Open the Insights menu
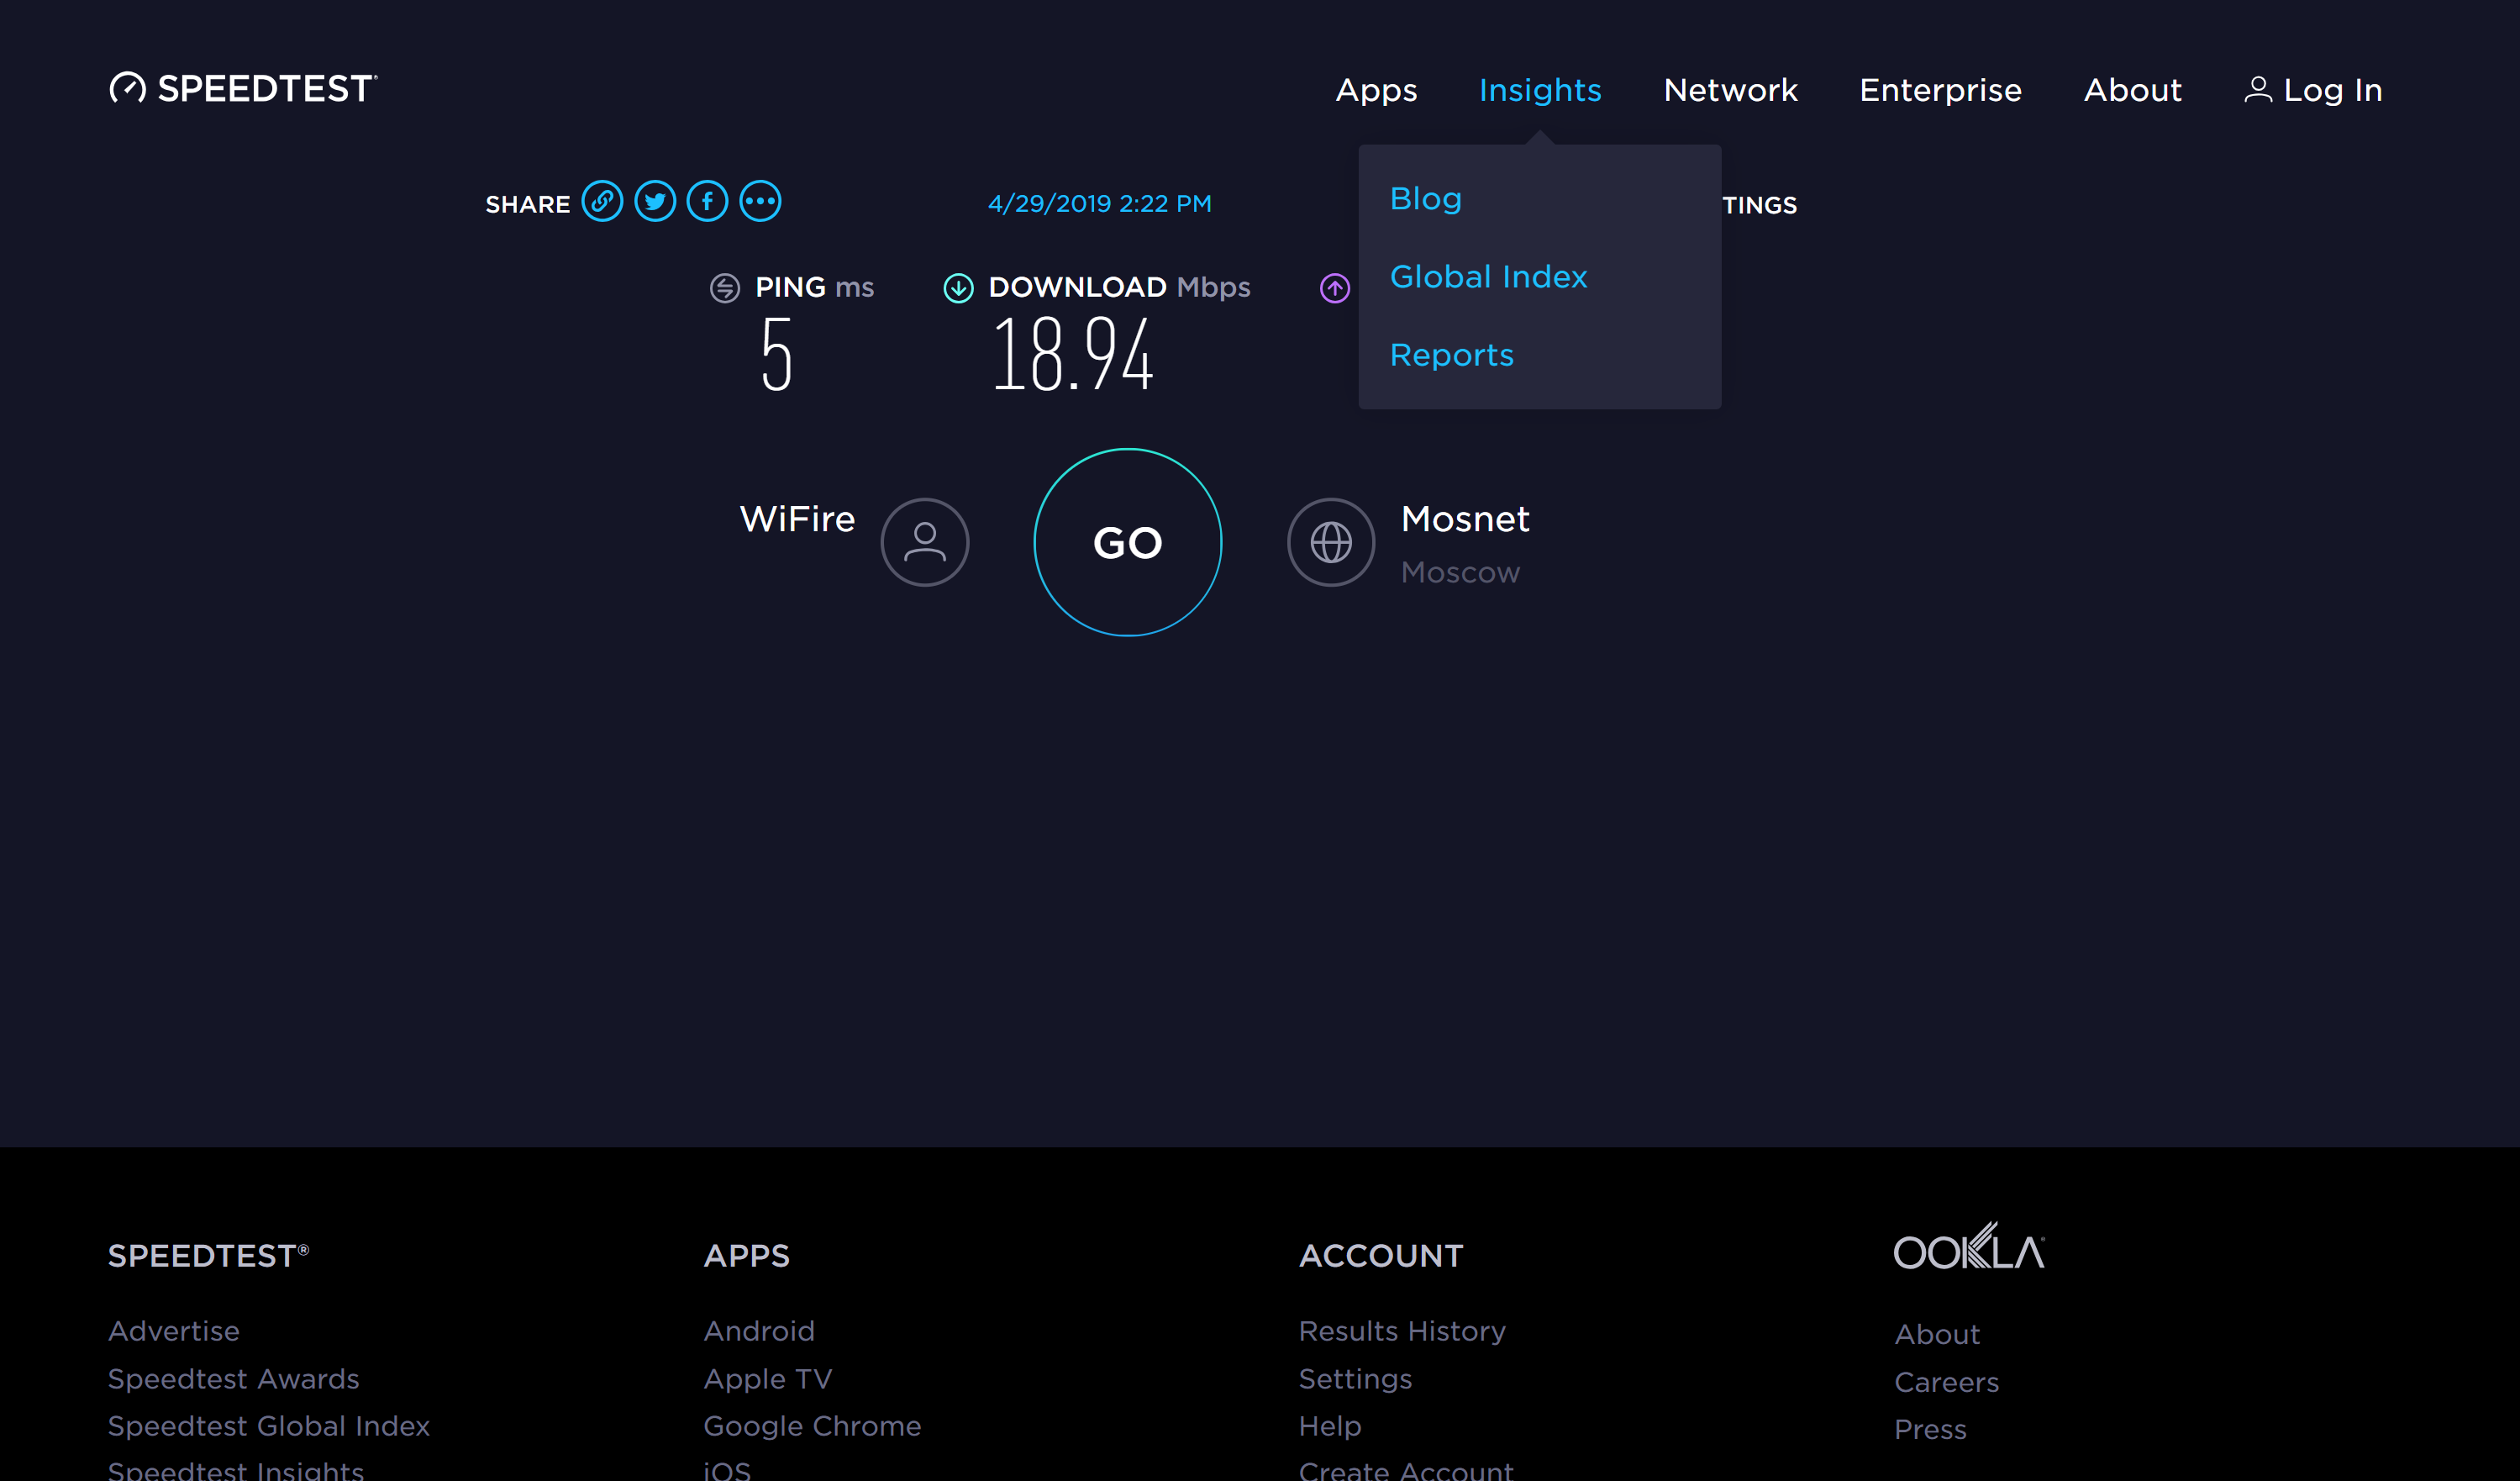Screen dimensions: 2520x1481 coord(1540,90)
